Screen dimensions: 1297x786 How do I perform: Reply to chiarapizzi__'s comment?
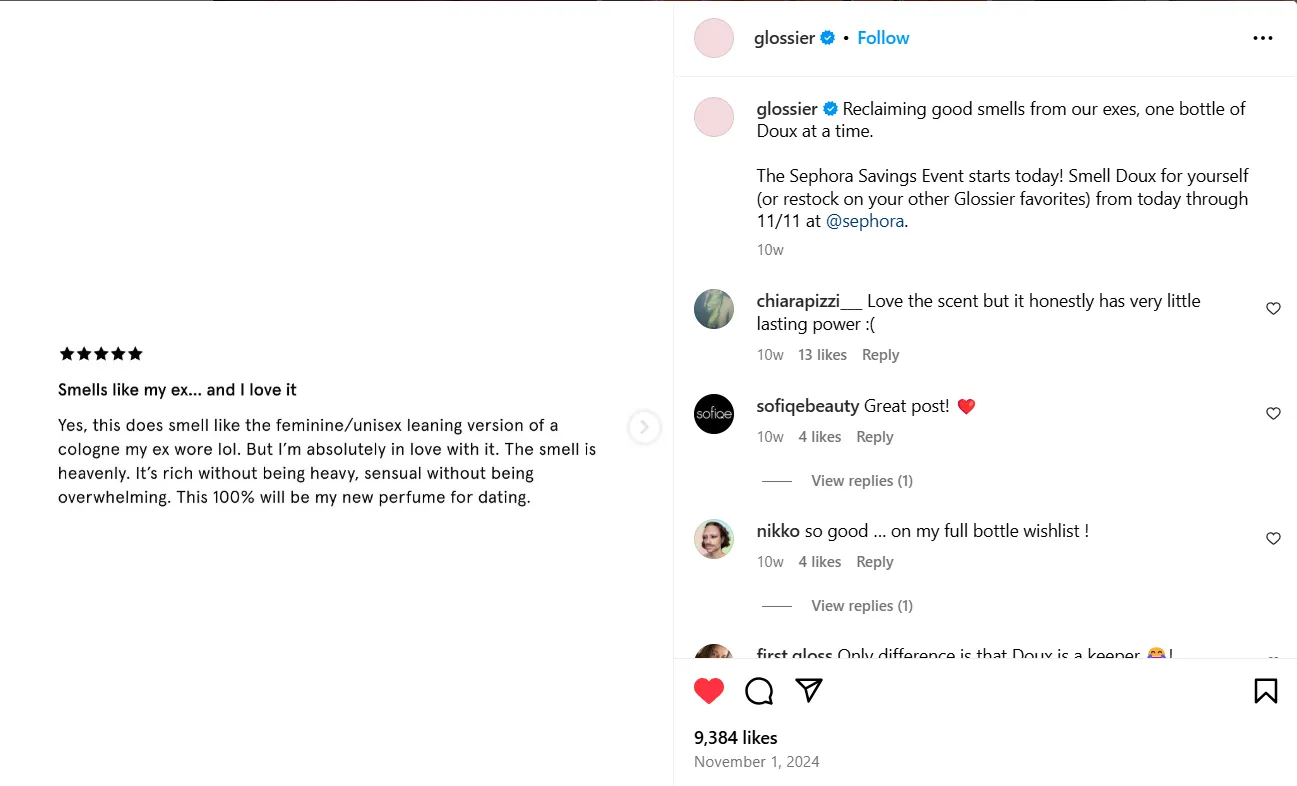tap(880, 354)
